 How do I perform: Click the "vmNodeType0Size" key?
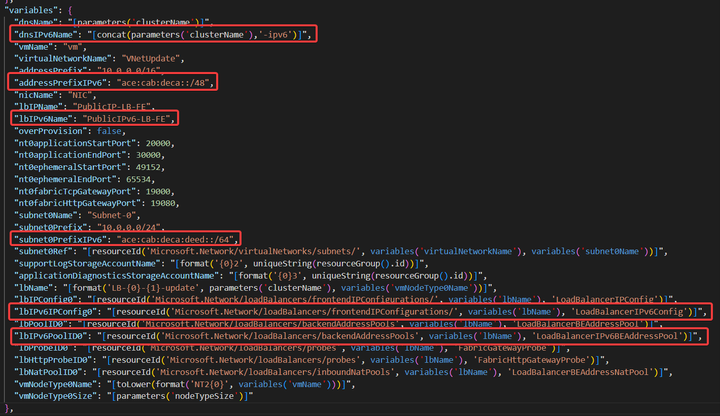click(56, 396)
